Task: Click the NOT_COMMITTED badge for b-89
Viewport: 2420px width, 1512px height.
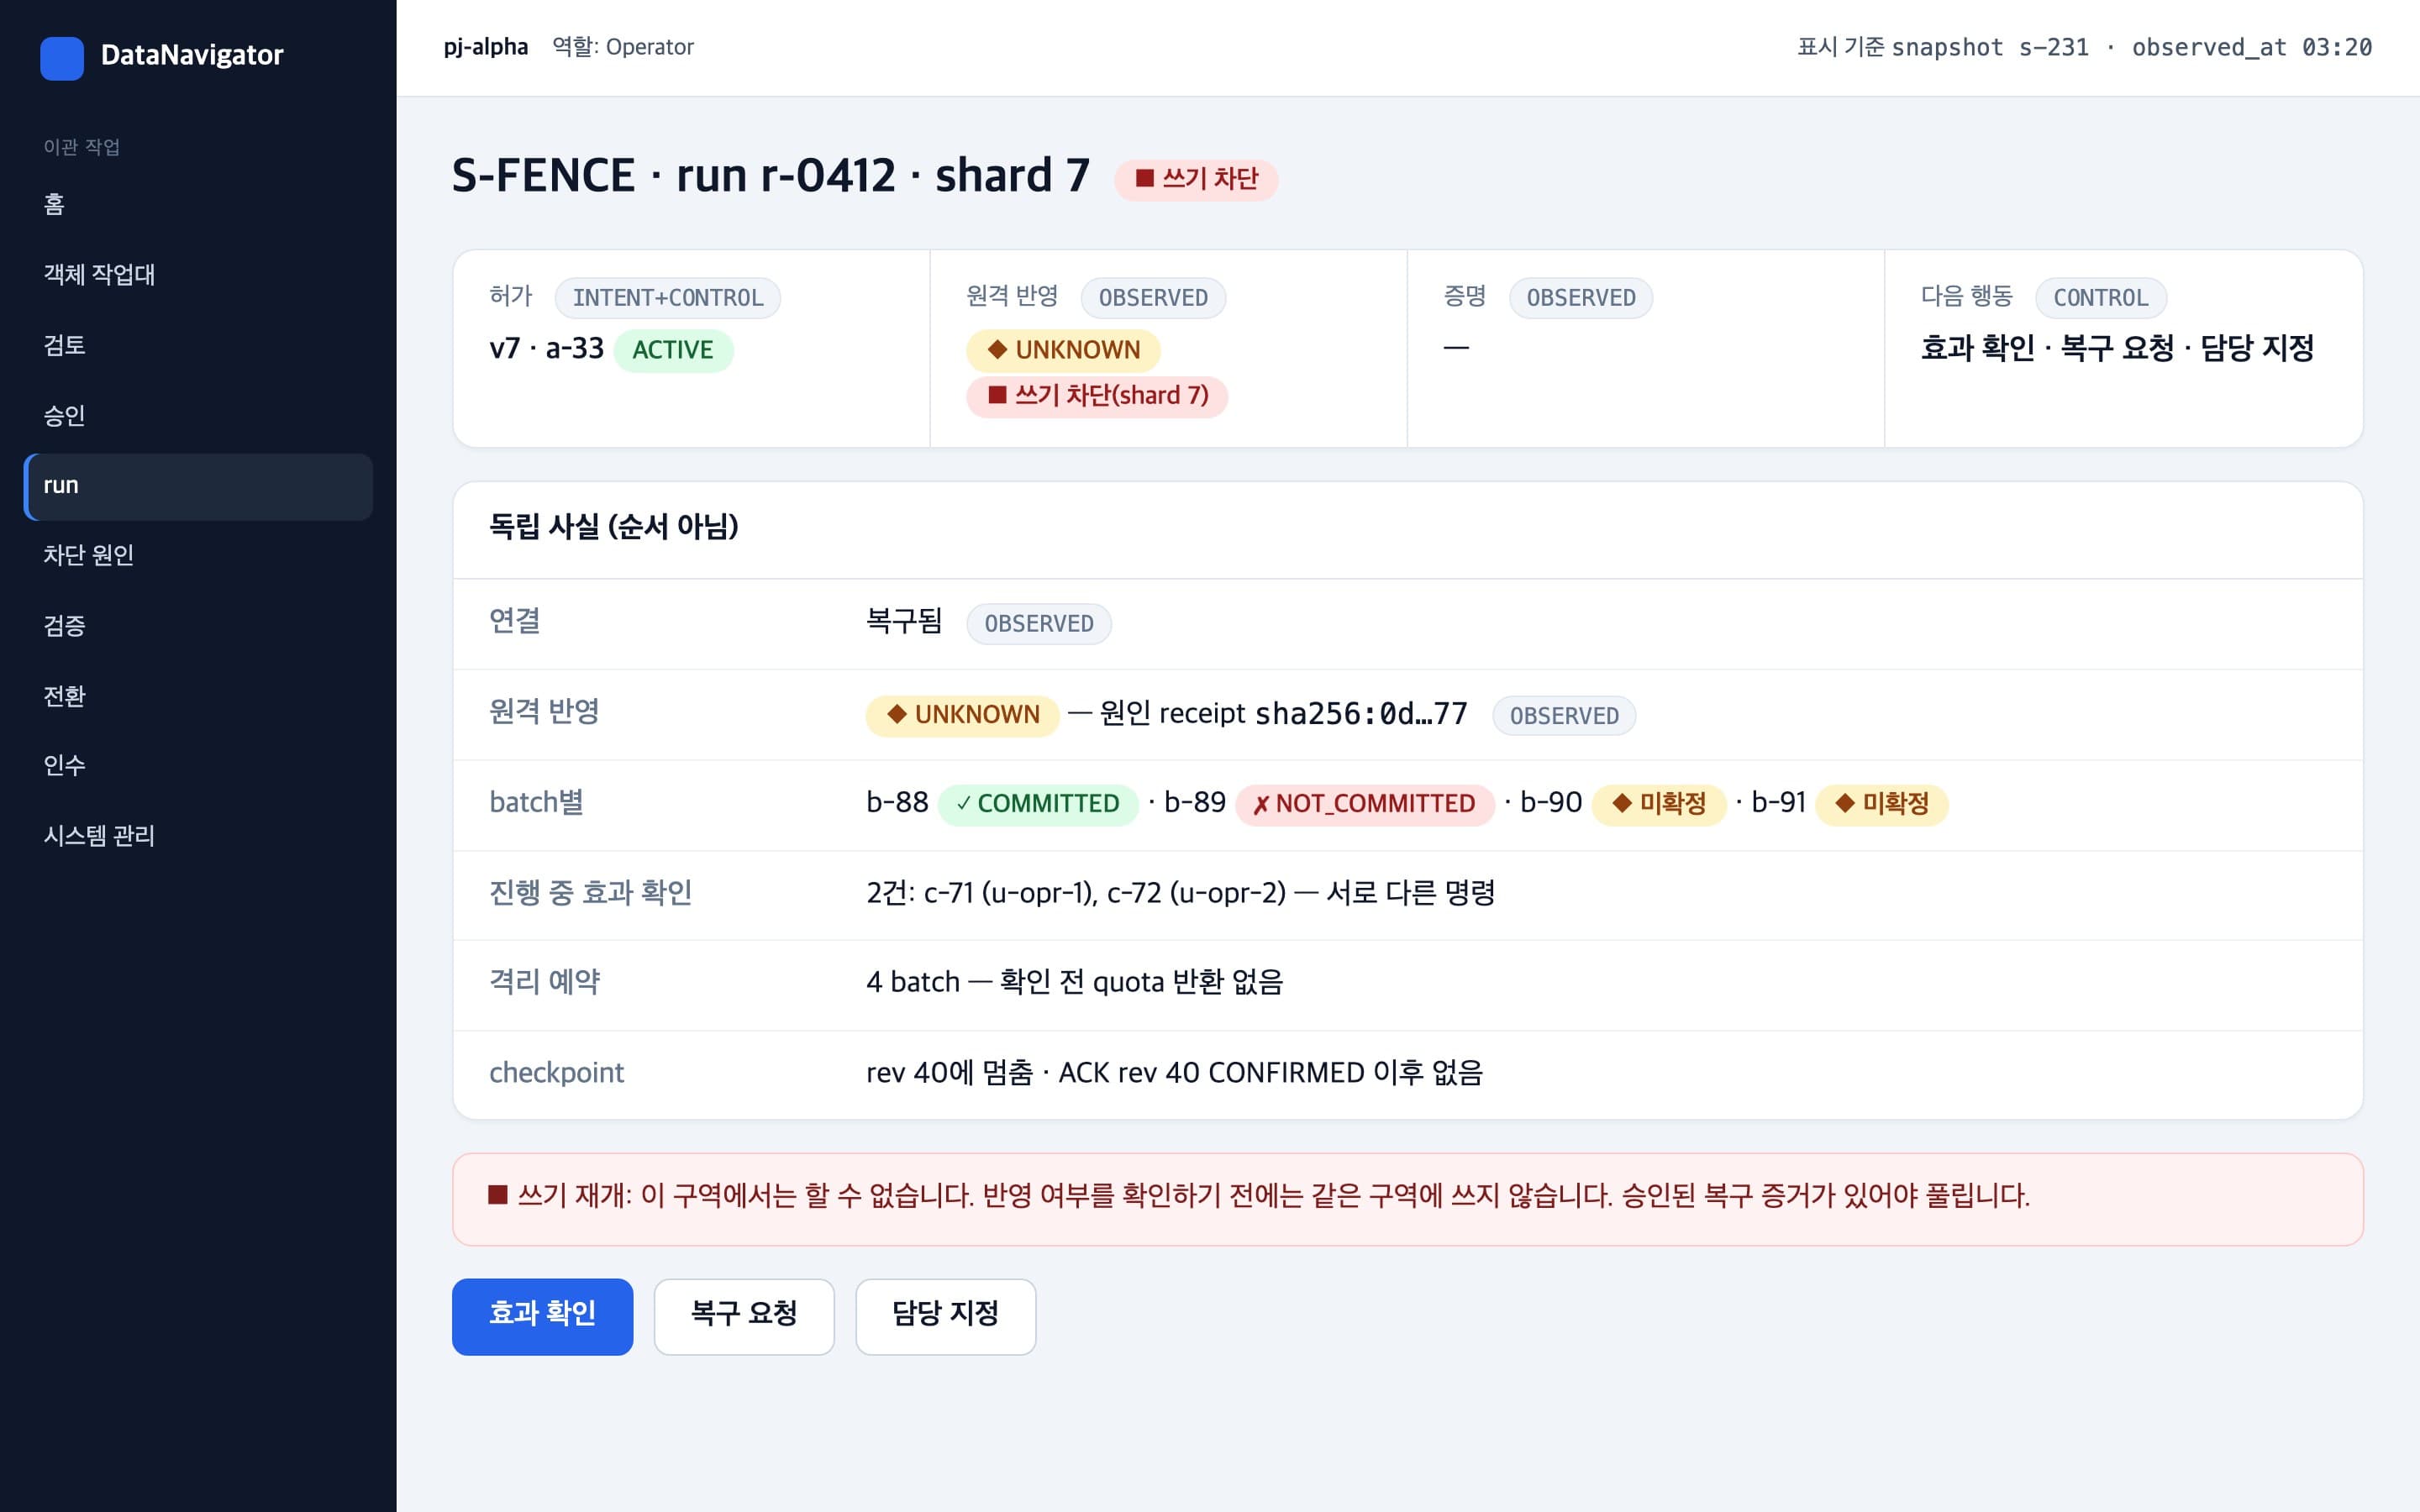Action: 1364,804
